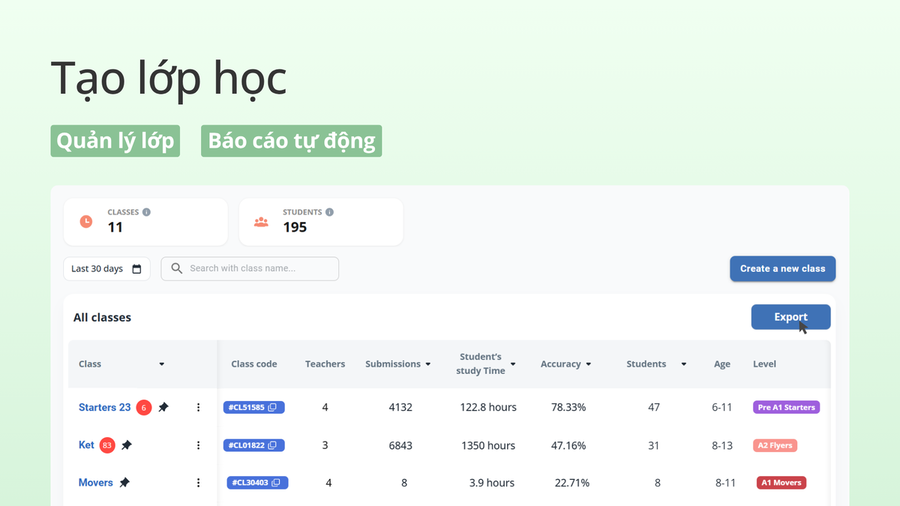The width and height of the screenshot is (900, 506).
Task: Click the Search with class name field
Action: pos(250,268)
